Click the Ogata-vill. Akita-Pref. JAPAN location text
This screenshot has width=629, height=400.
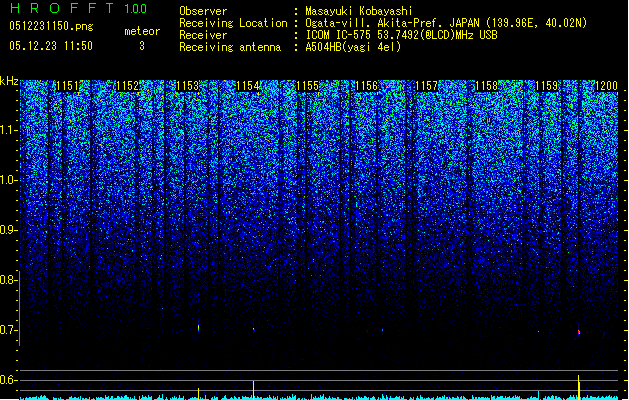coord(446,23)
